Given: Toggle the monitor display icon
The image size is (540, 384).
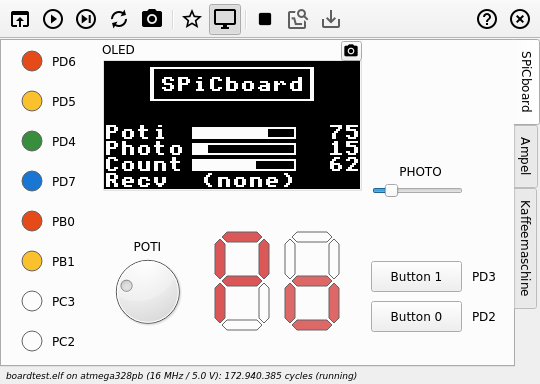Looking at the screenshot, I should pyautogui.click(x=225, y=19).
